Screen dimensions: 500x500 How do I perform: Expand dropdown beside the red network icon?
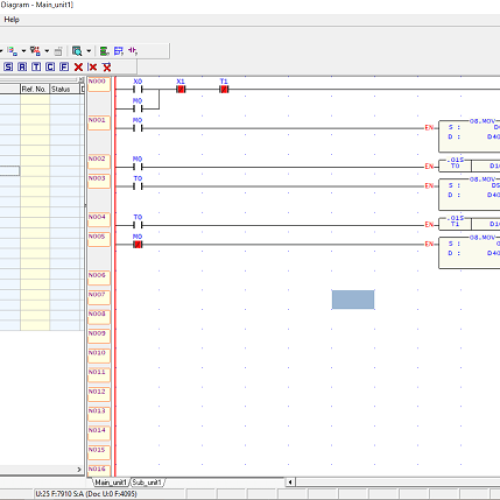(47, 51)
